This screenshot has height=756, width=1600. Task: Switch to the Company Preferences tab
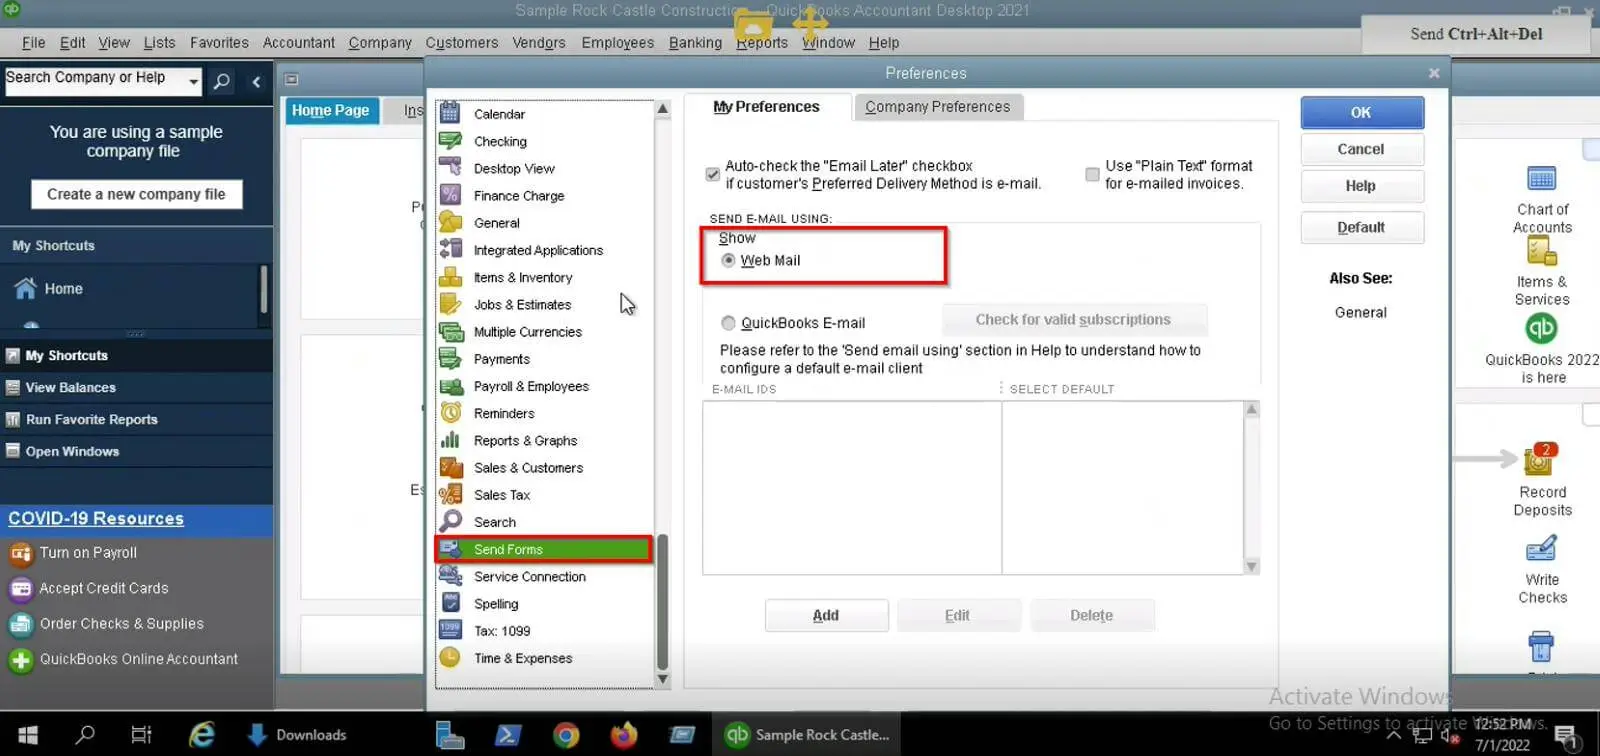[937, 107]
